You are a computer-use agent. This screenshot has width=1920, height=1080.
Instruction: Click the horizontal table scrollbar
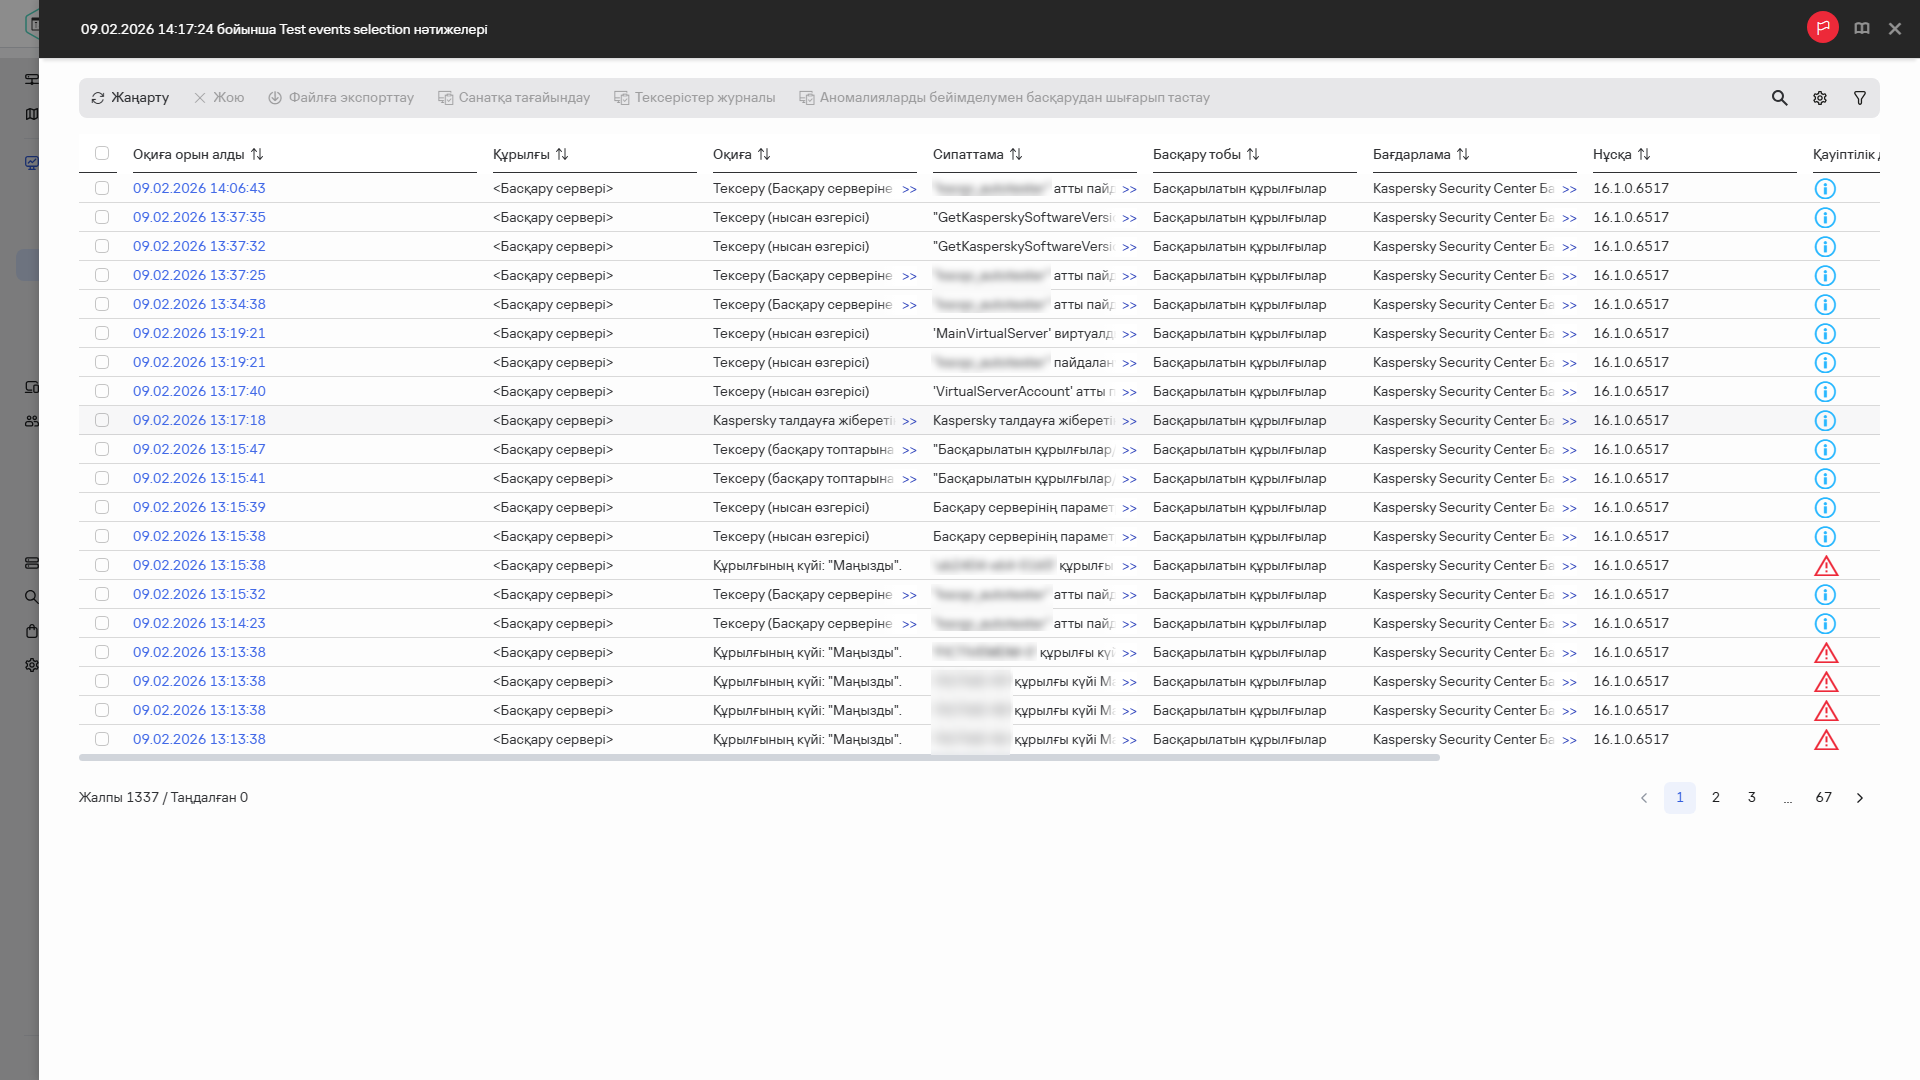coord(759,758)
